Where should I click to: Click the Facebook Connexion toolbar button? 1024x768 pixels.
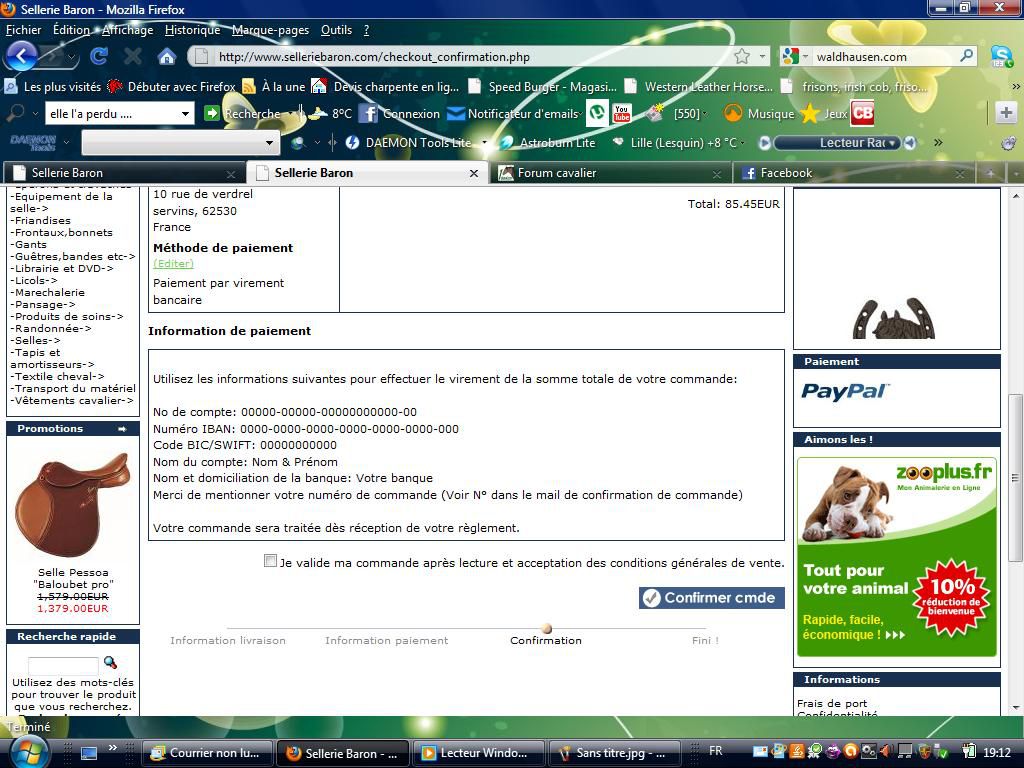pos(400,113)
